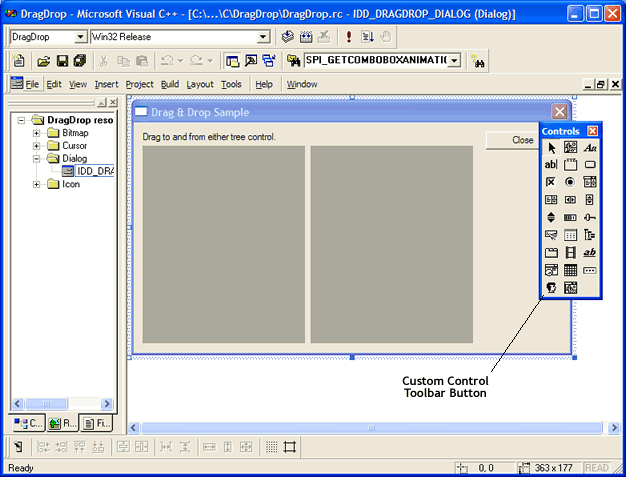
Task: Select the Slider control tool
Action: pos(590,217)
